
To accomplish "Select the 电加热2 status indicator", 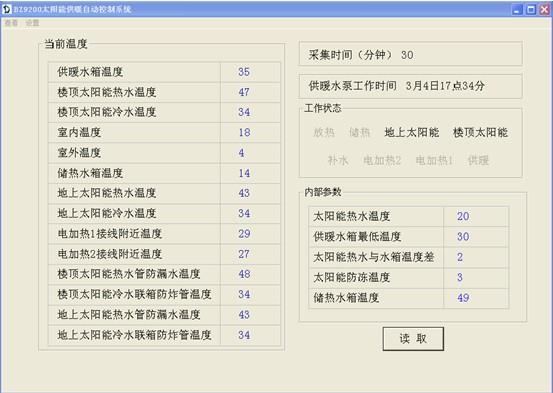I will pyautogui.click(x=382, y=160).
